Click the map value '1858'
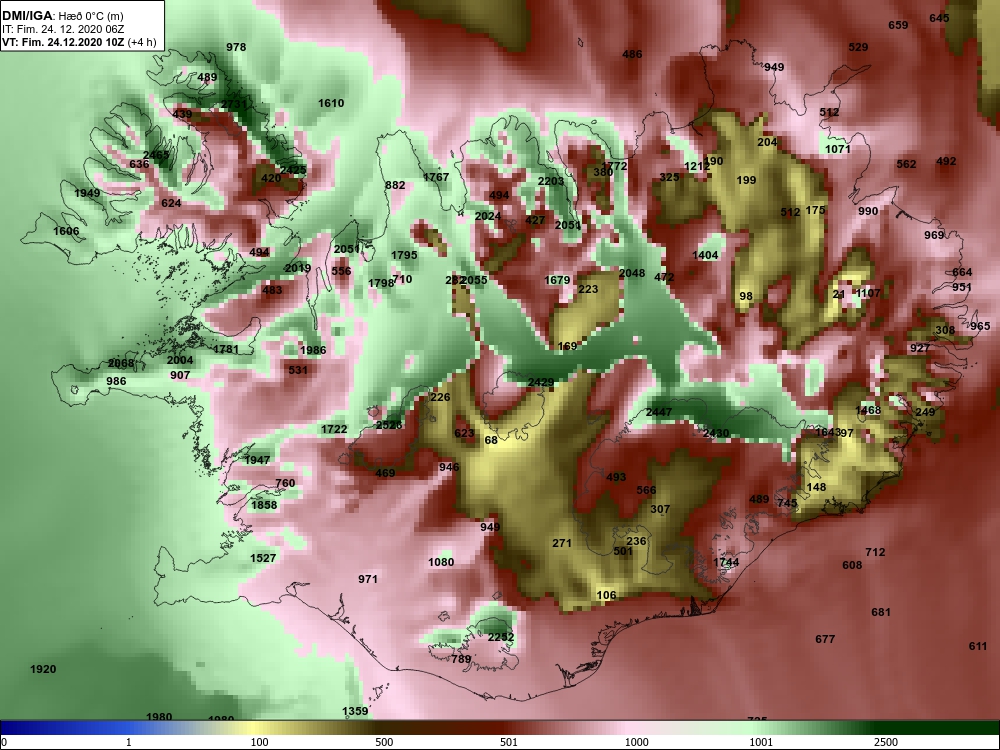This screenshot has width=1000, height=750. [x=264, y=506]
